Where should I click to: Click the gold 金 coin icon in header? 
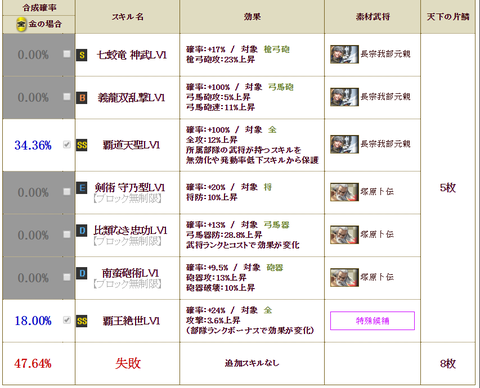(21, 24)
